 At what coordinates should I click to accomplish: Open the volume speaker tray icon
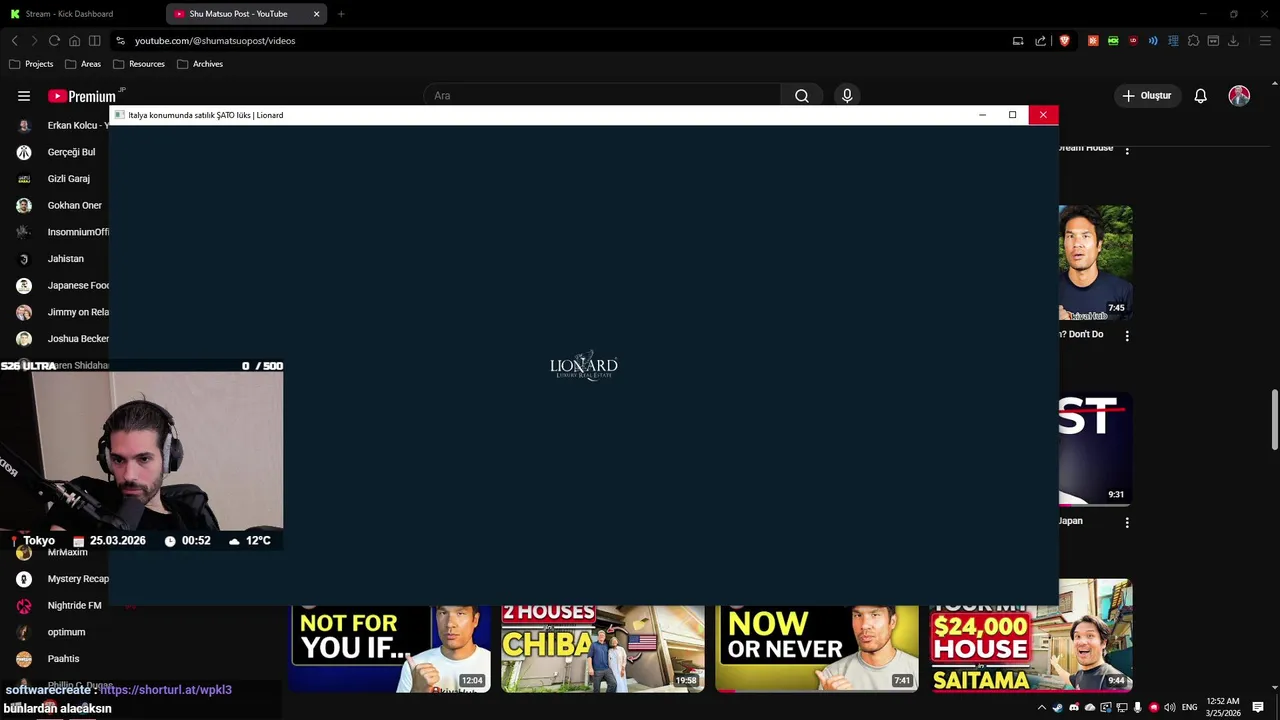[x=1170, y=708]
